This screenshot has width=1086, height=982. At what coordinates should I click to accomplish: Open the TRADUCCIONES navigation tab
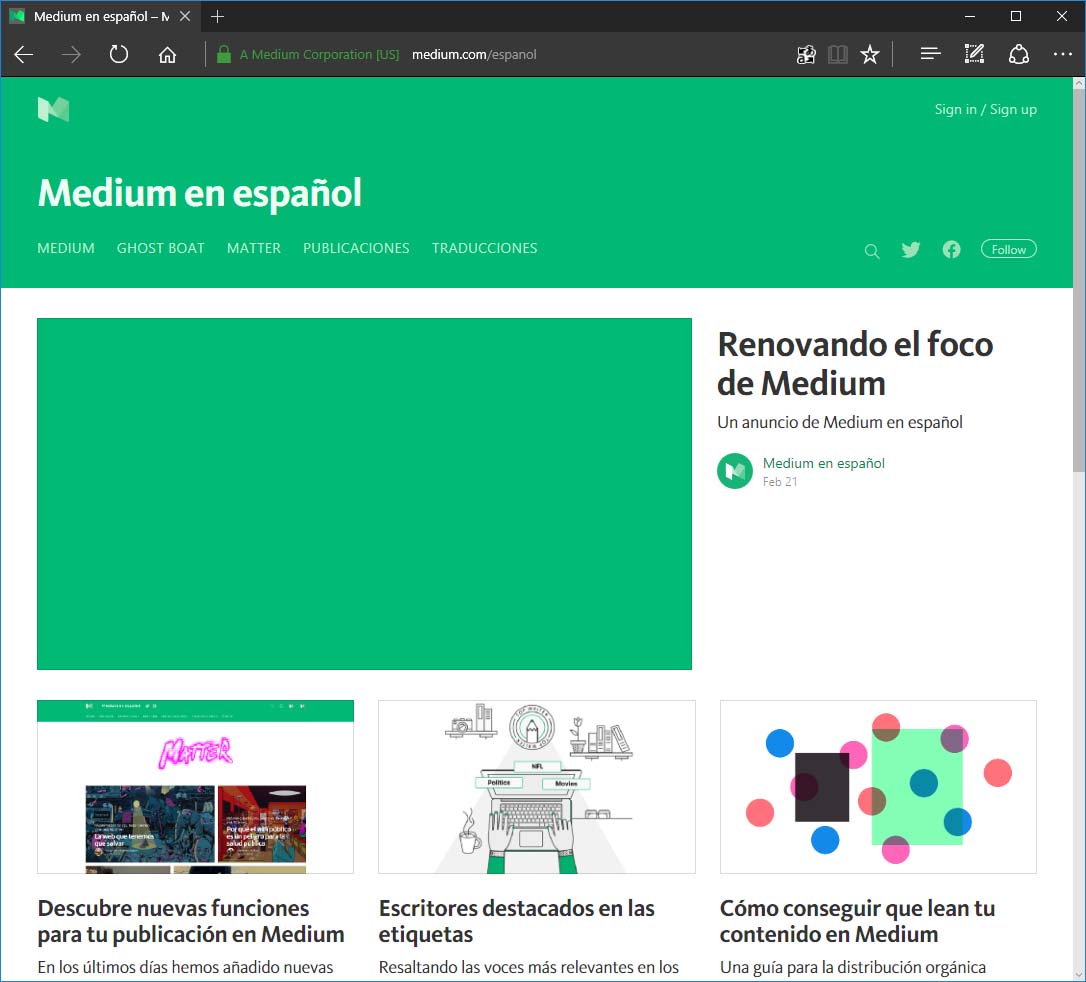(485, 248)
